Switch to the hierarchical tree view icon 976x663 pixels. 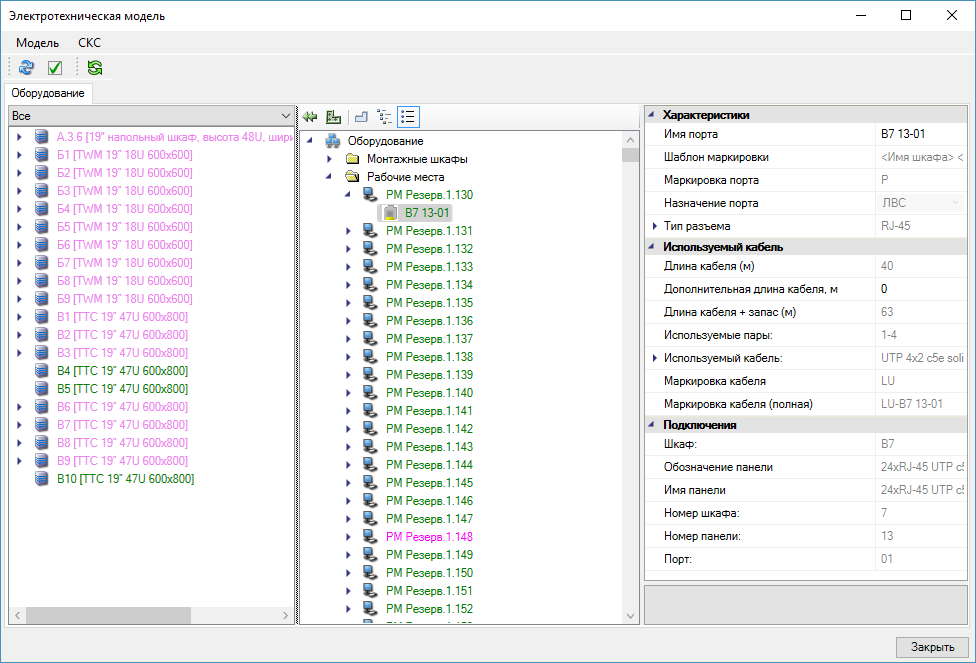[x=385, y=116]
